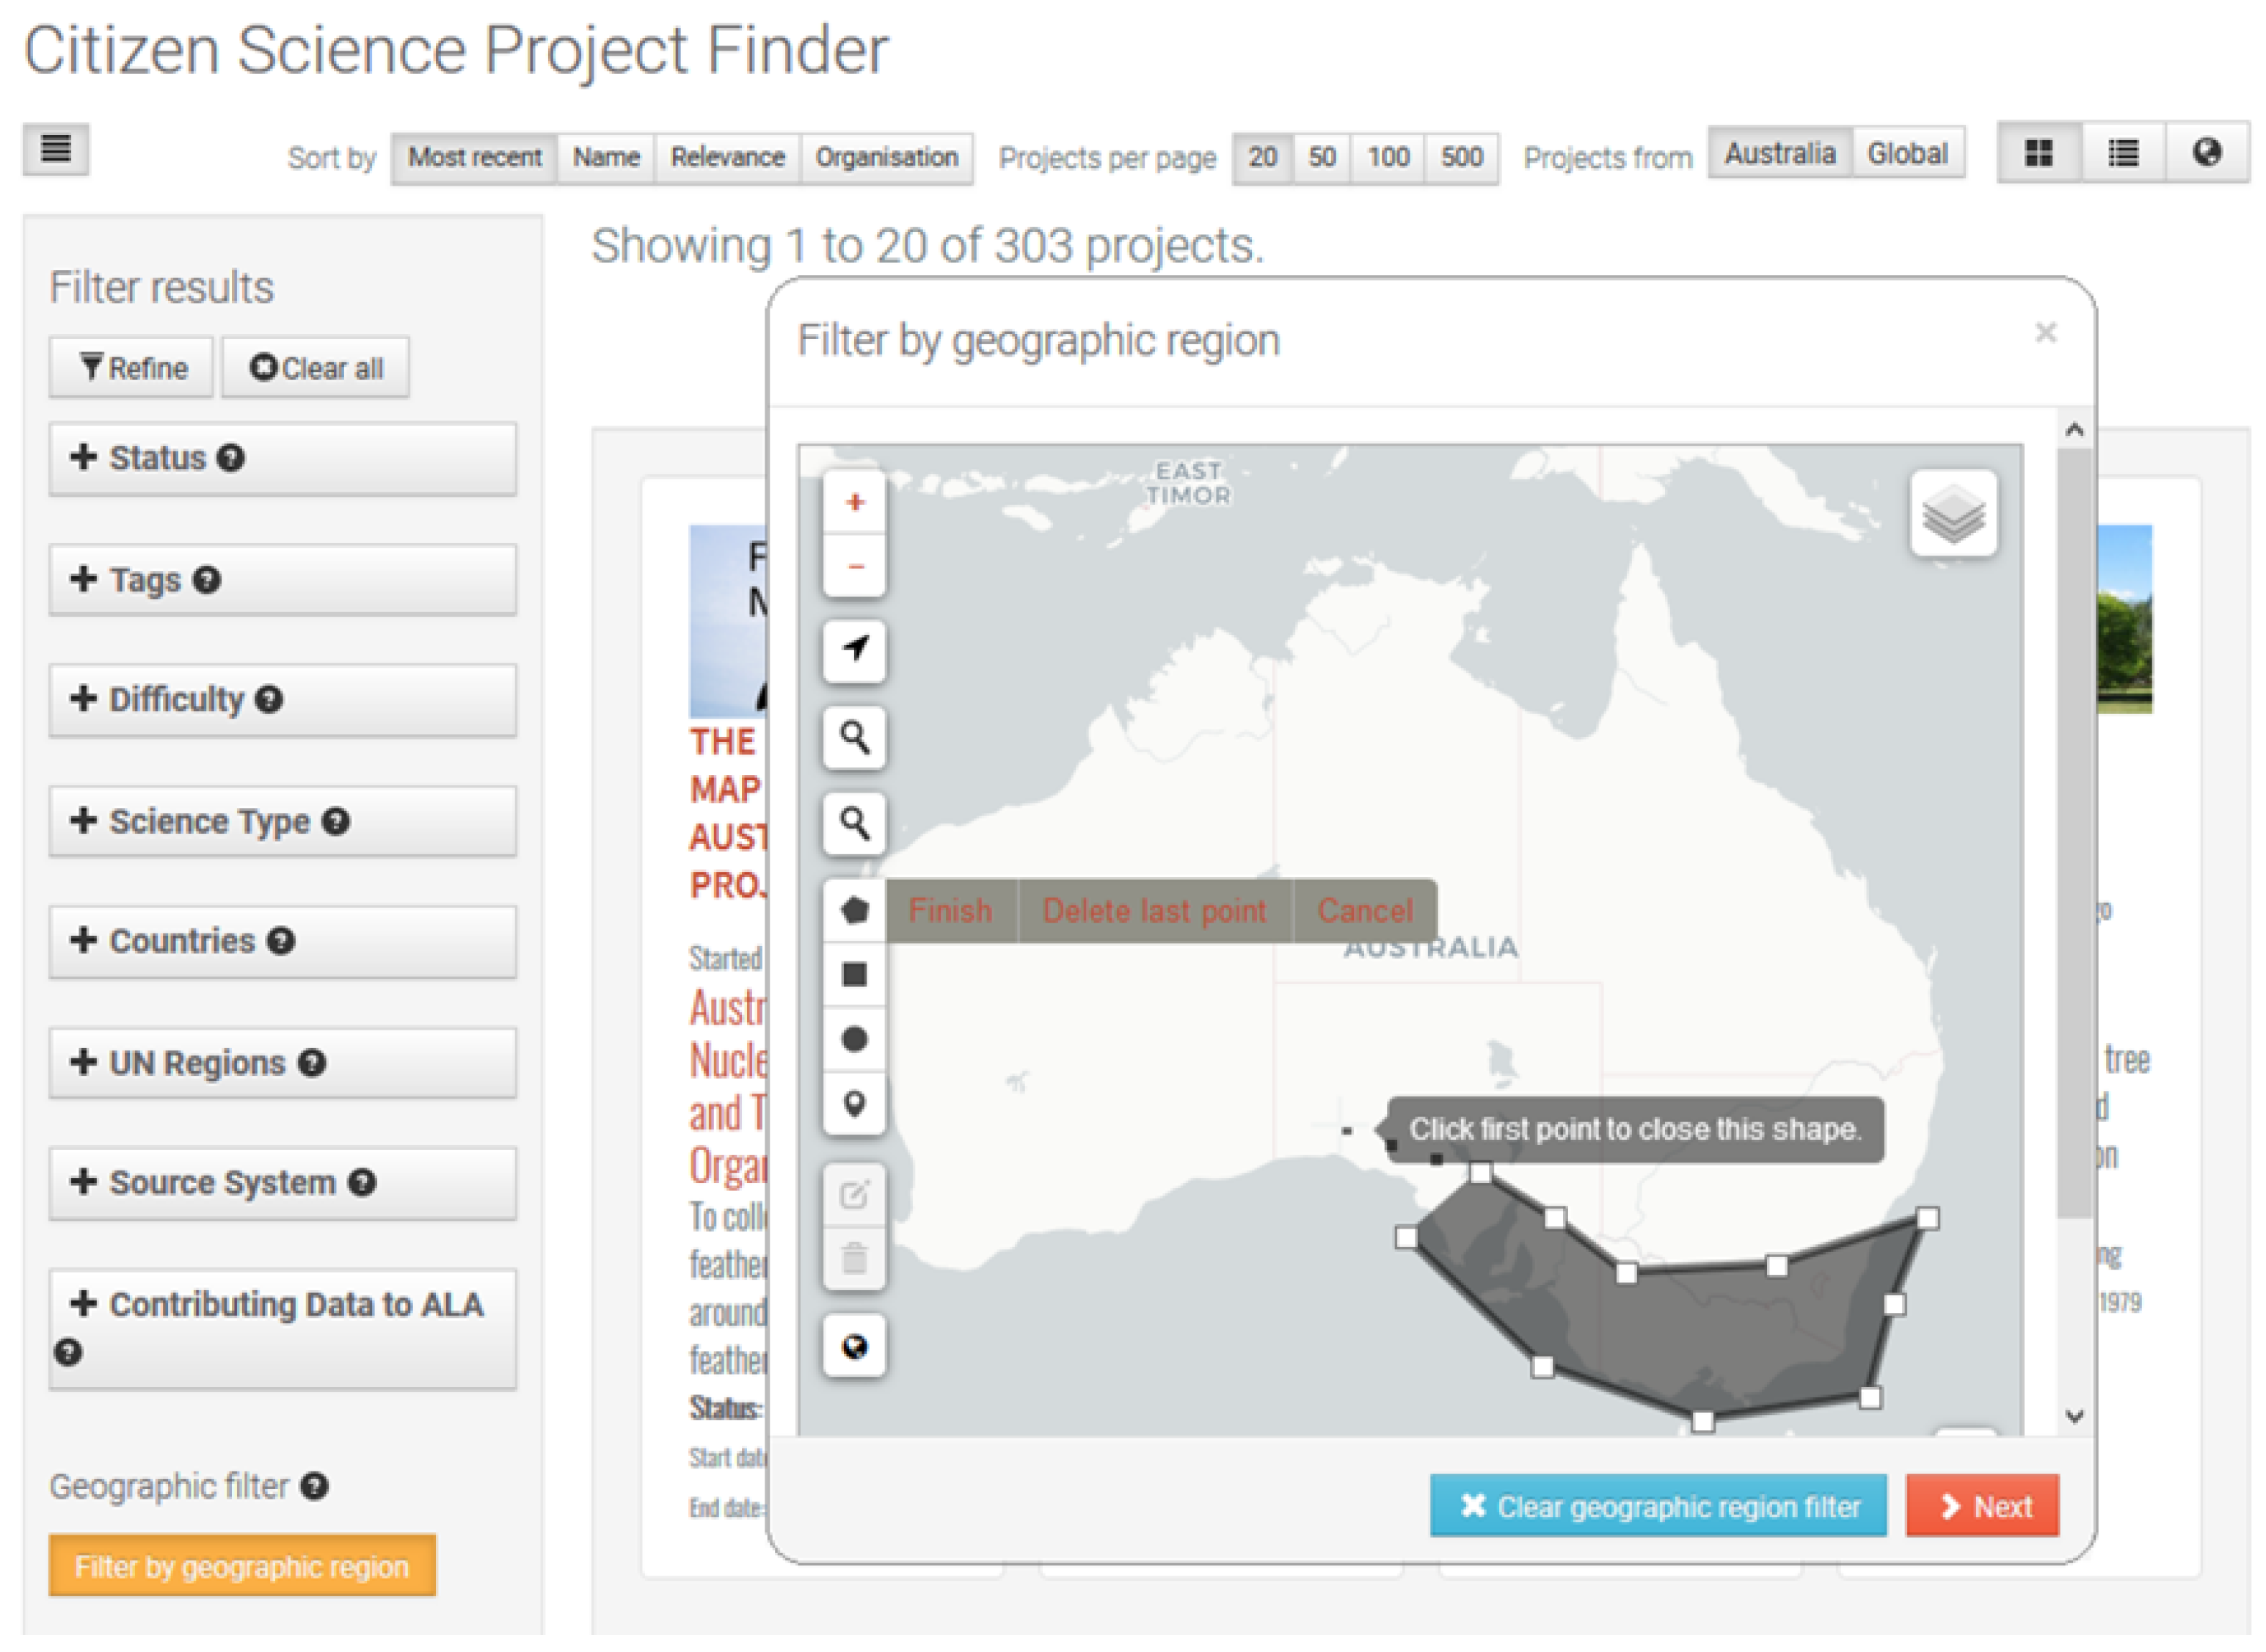2266x1652 pixels.
Task: Set projects per page to 50
Action: click(1321, 158)
